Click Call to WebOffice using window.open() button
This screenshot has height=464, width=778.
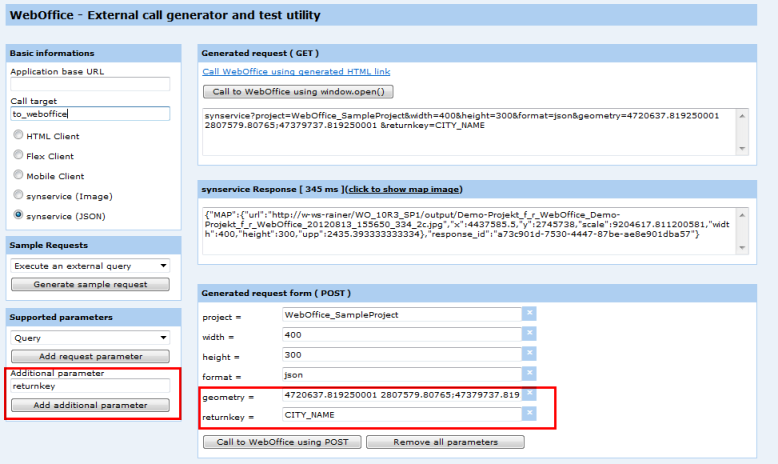coord(298,92)
